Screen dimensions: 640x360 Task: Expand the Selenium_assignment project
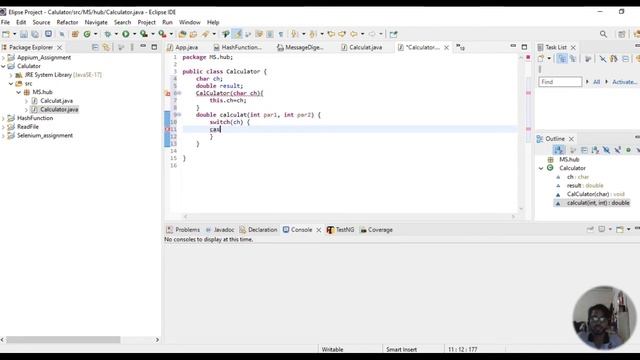pyautogui.click(x=4, y=136)
